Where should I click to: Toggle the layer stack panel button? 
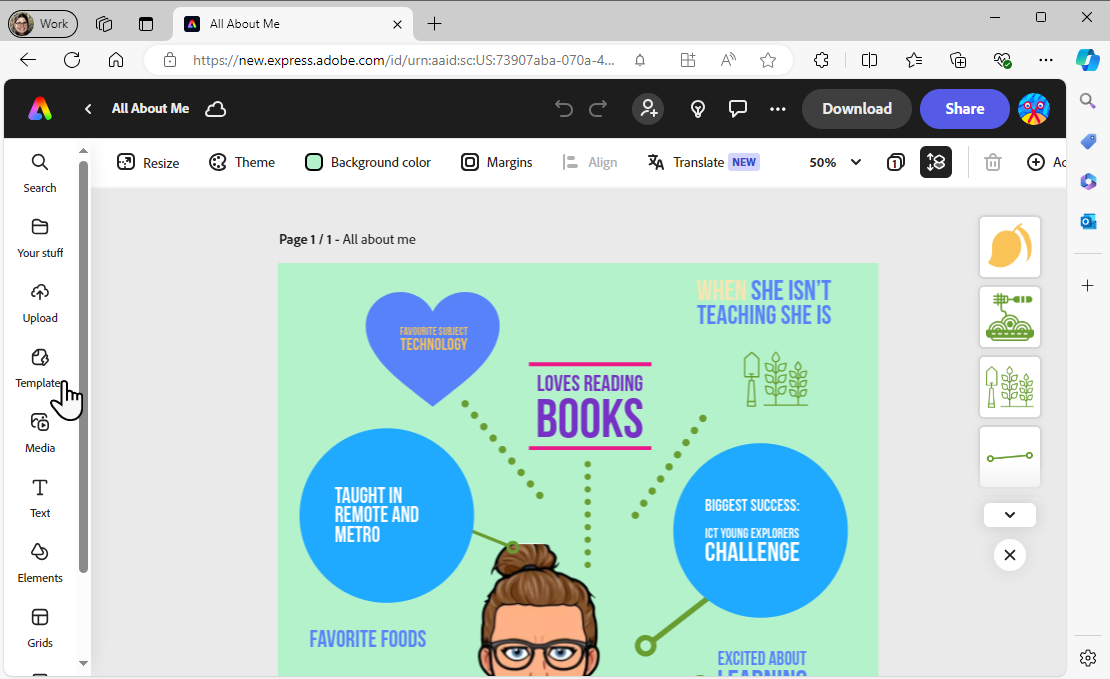935,162
